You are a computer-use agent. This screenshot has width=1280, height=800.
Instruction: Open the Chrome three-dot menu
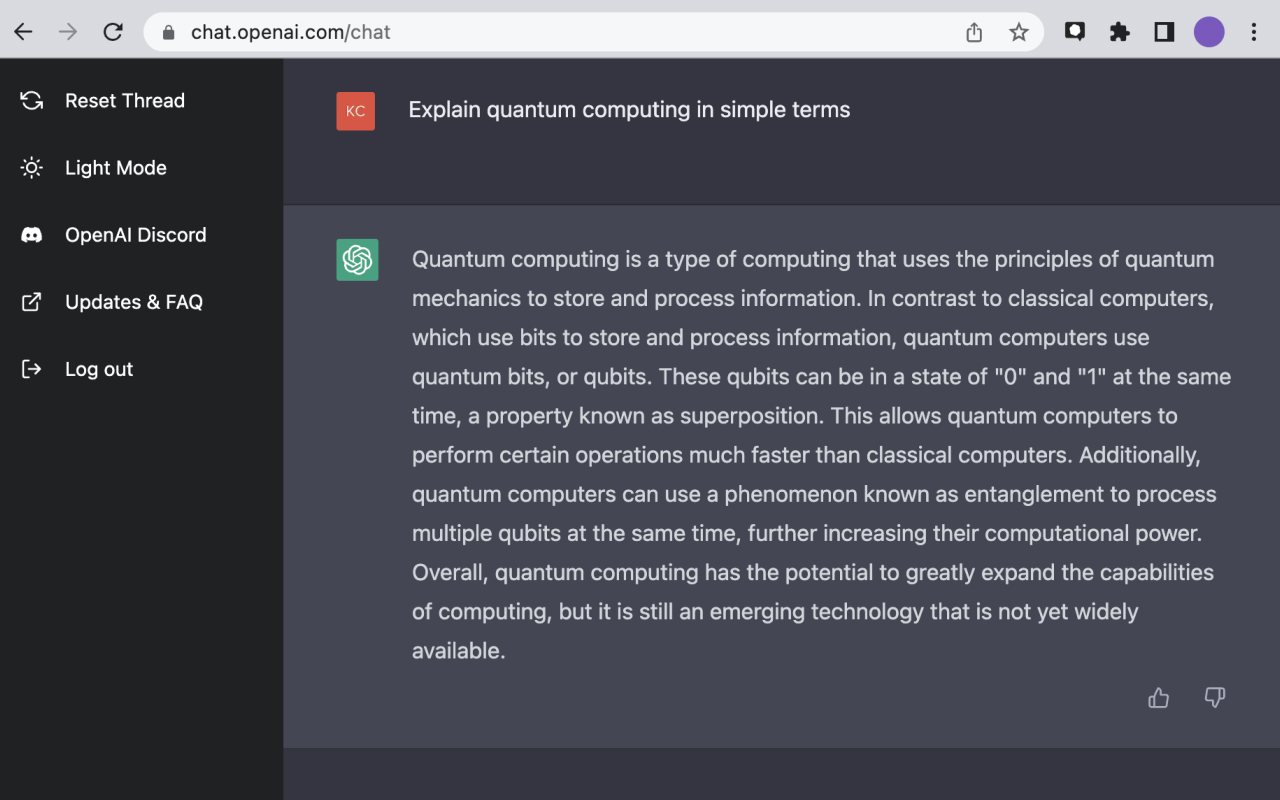[1254, 32]
